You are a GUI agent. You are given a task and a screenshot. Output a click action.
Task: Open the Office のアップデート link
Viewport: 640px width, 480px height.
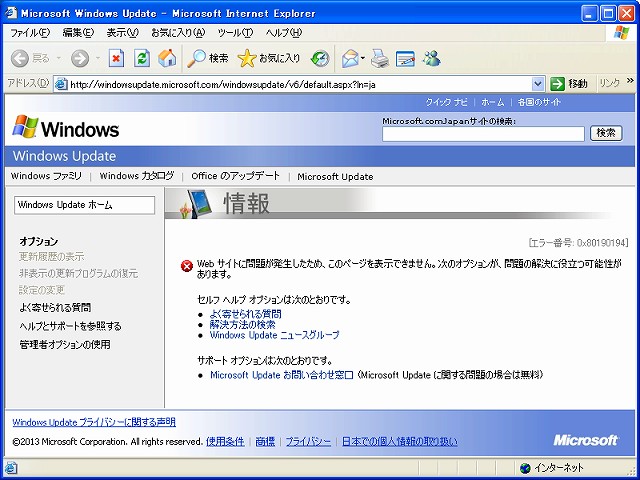pyautogui.click(x=236, y=176)
